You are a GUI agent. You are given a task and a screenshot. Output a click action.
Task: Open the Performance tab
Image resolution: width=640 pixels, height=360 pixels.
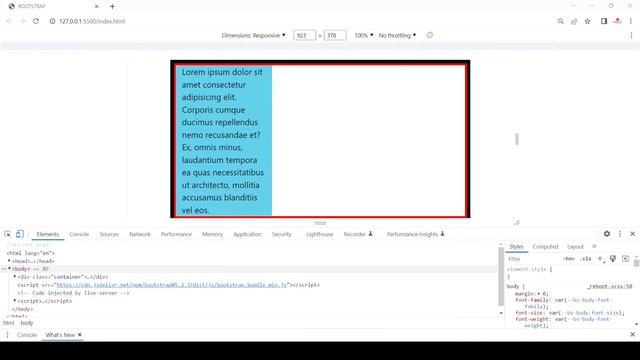click(x=176, y=234)
